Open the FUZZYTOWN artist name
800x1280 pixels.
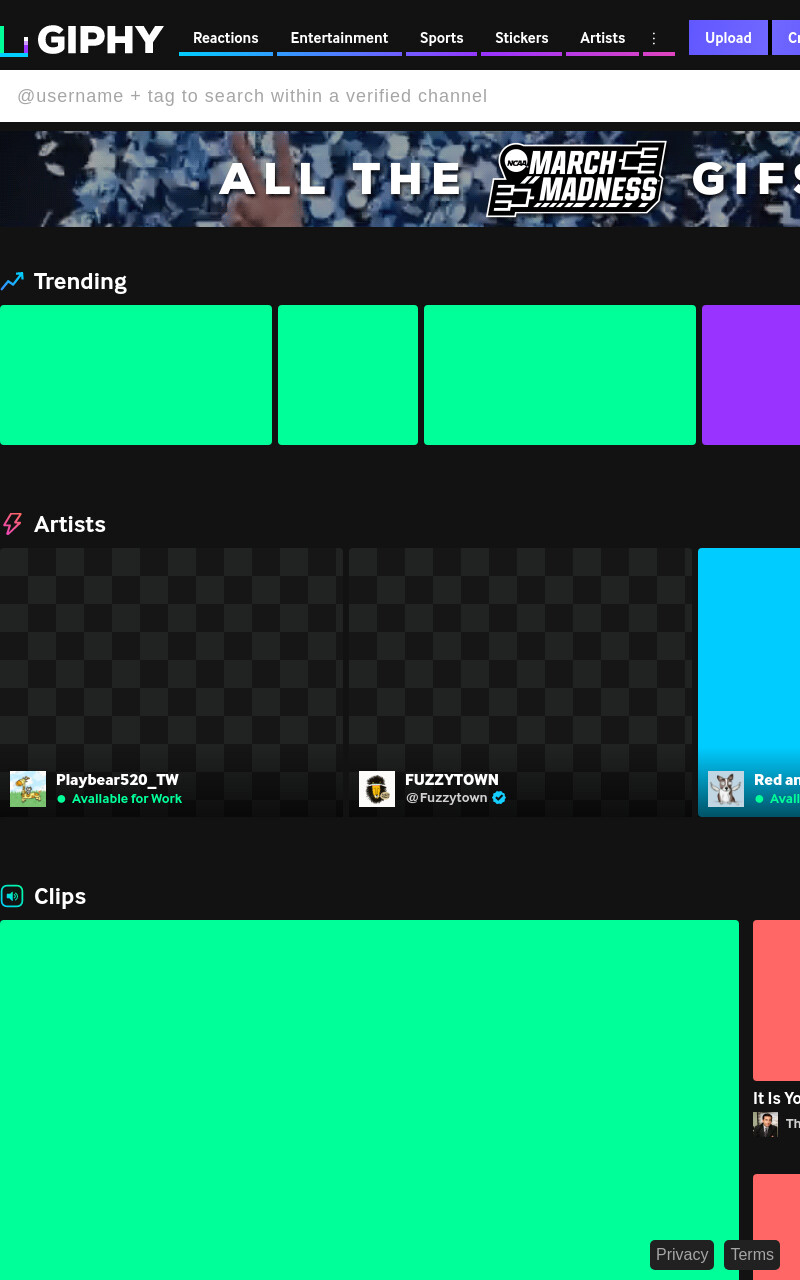452,780
